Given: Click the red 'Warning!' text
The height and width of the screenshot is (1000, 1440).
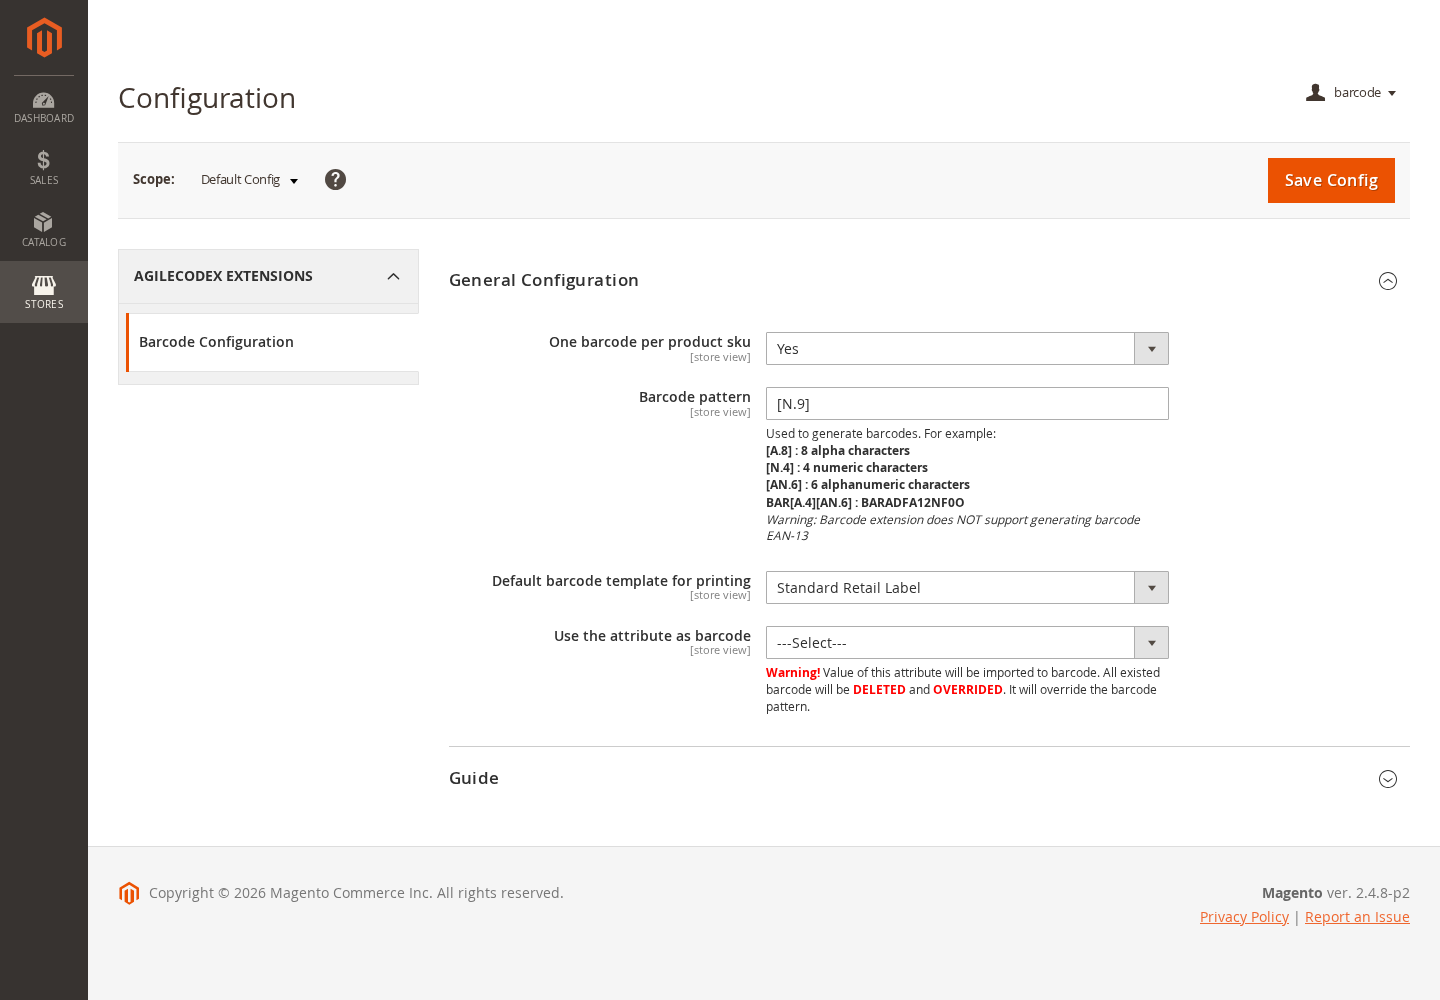Looking at the screenshot, I should tap(793, 673).
